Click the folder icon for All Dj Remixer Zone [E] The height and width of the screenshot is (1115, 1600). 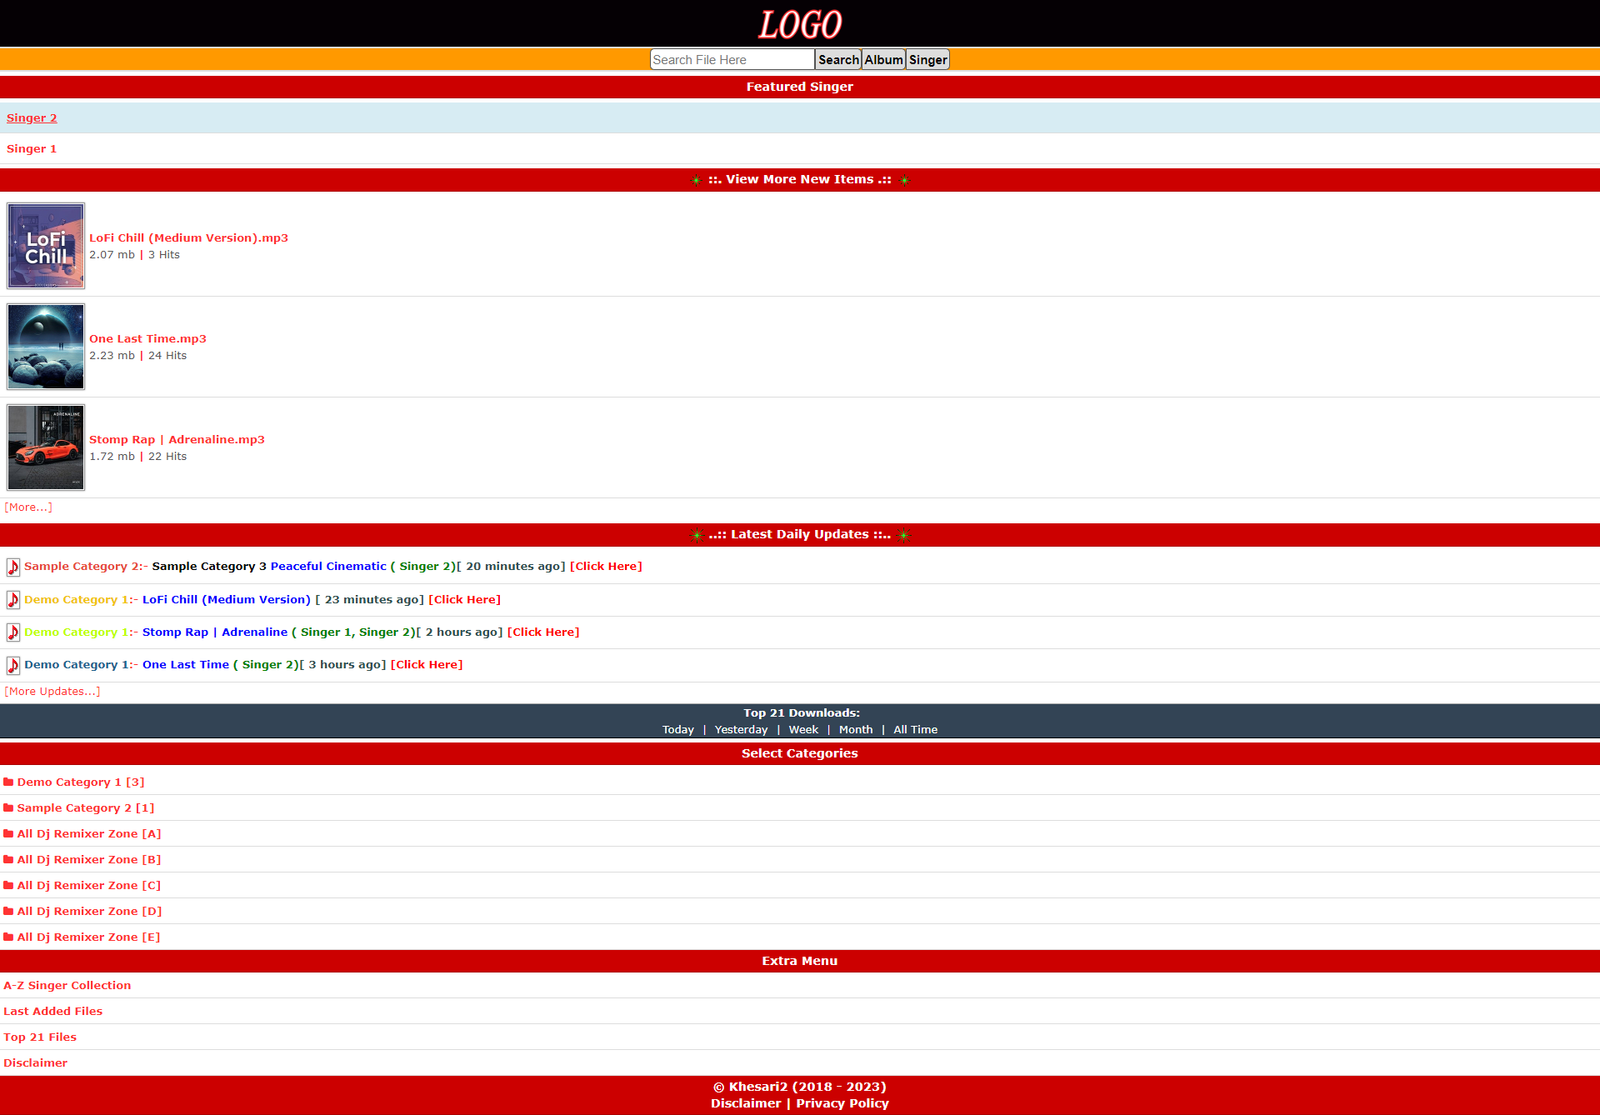[8, 937]
